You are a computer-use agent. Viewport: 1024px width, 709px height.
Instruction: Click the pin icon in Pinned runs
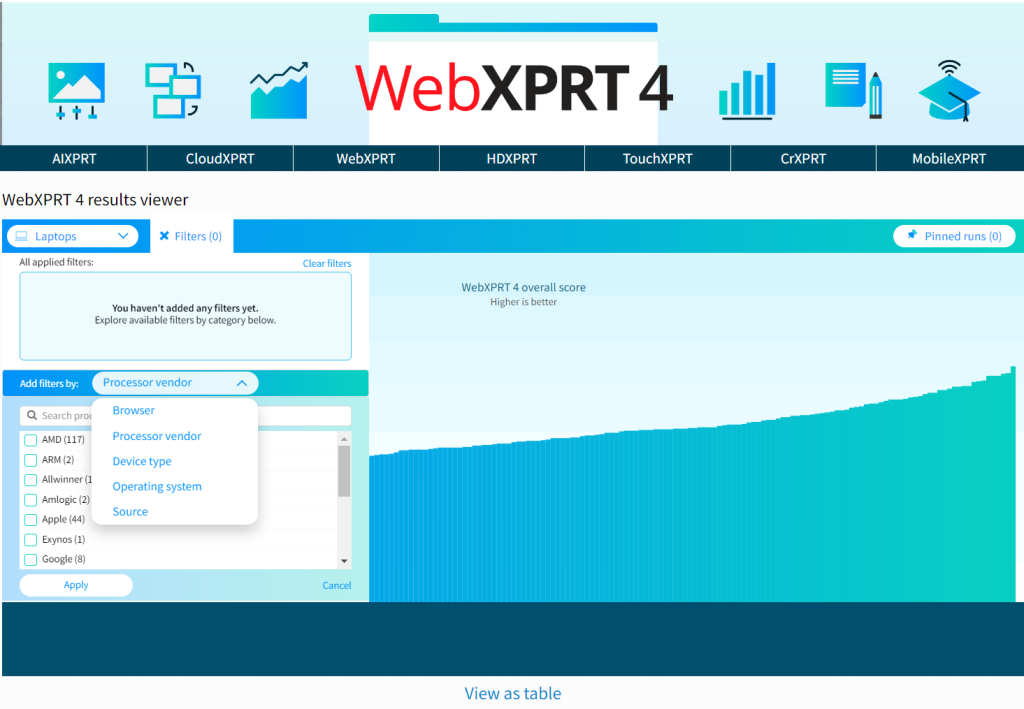click(x=912, y=235)
